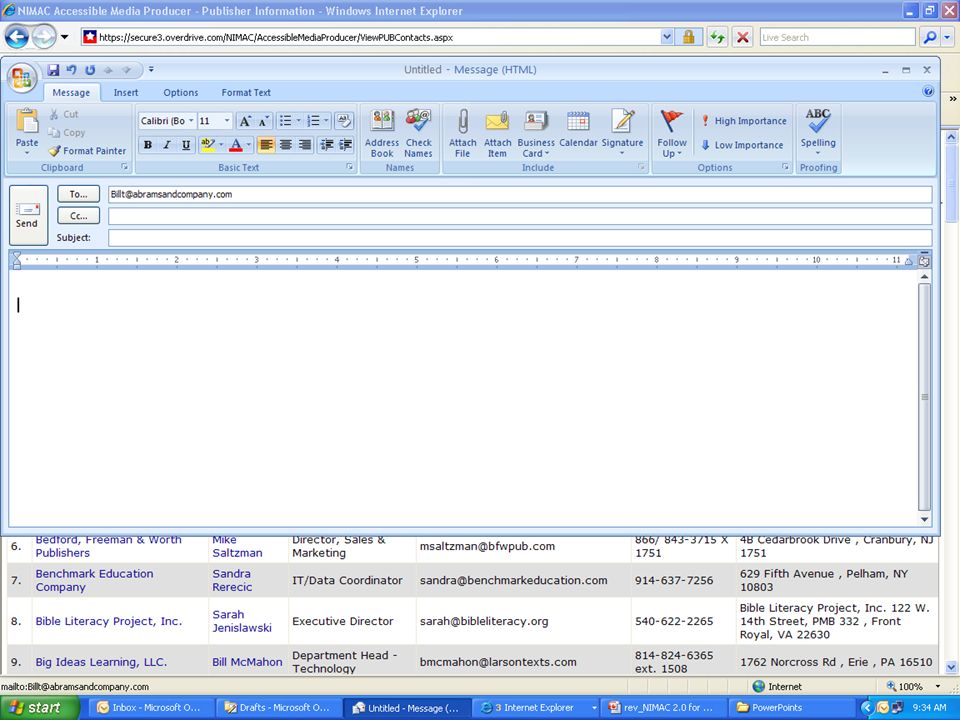The width and height of the screenshot is (960, 720).
Task: Click the Cc... button
Action: (x=78, y=216)
